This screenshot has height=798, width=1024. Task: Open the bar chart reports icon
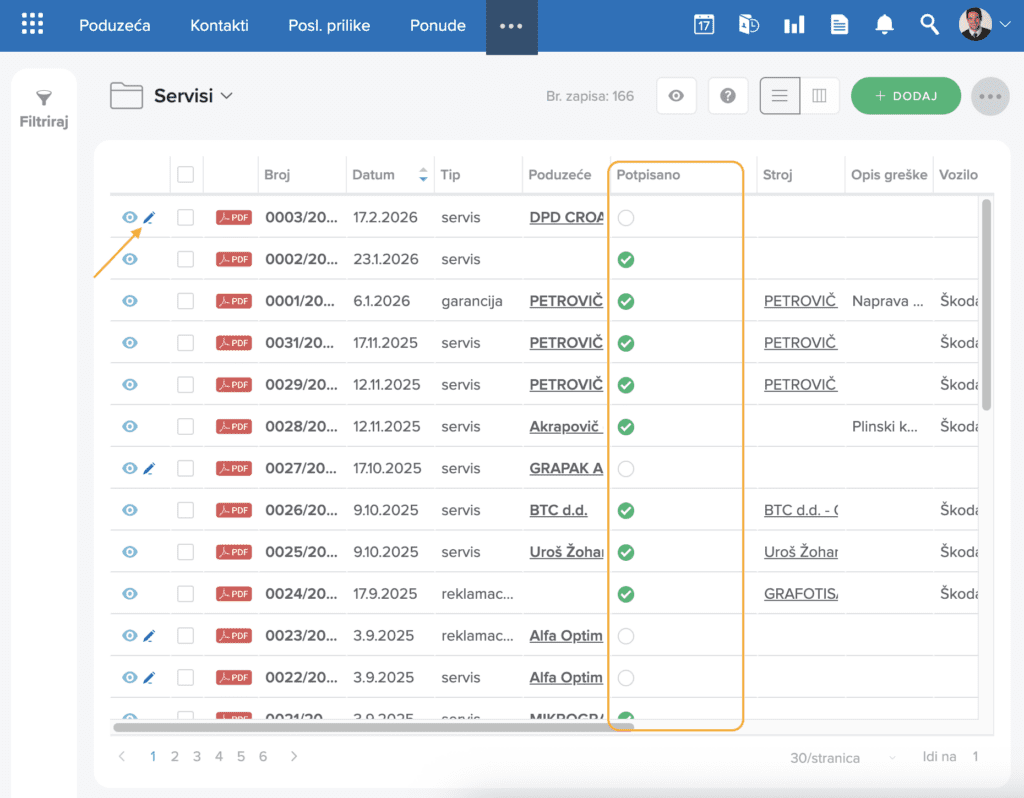pyautogui.click(x=793, y=25)
